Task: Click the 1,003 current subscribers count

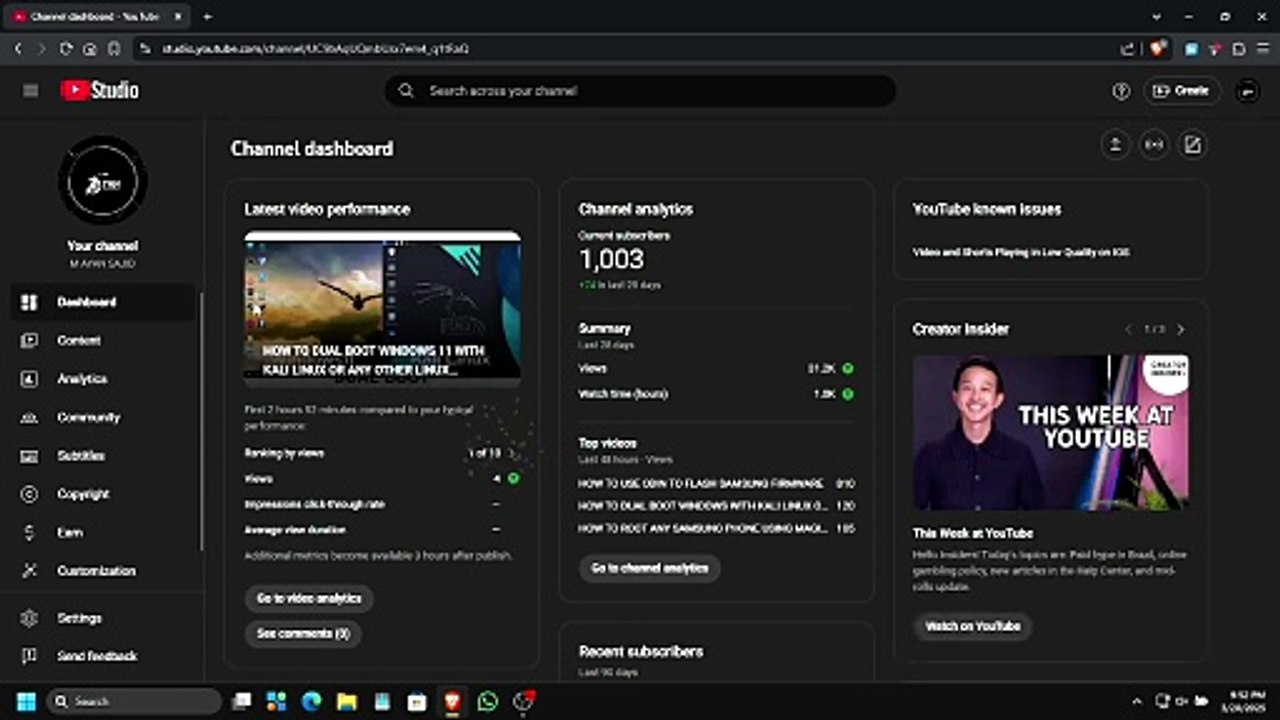Action: tap(611, 260)
